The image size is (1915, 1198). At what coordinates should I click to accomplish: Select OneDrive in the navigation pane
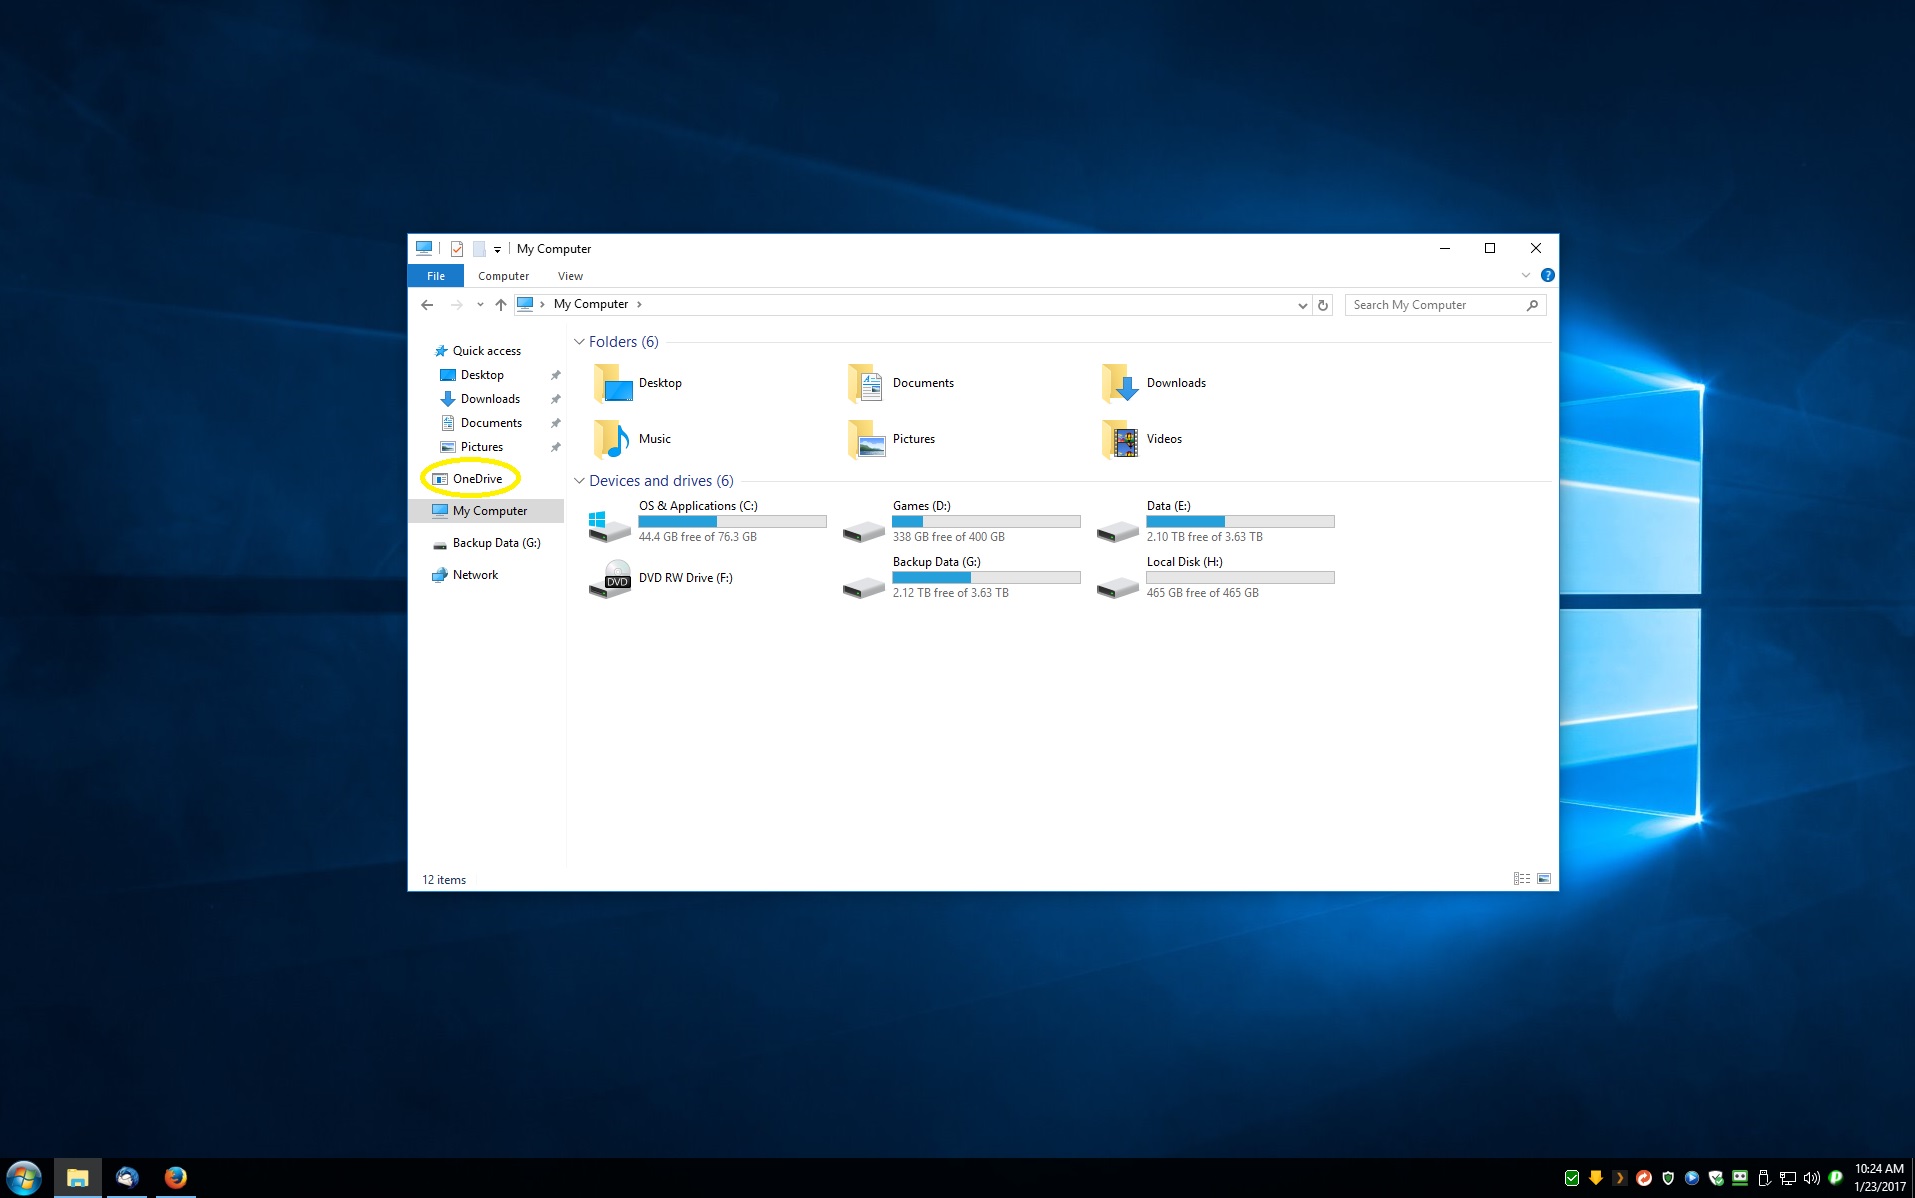[x=477, y=479]
